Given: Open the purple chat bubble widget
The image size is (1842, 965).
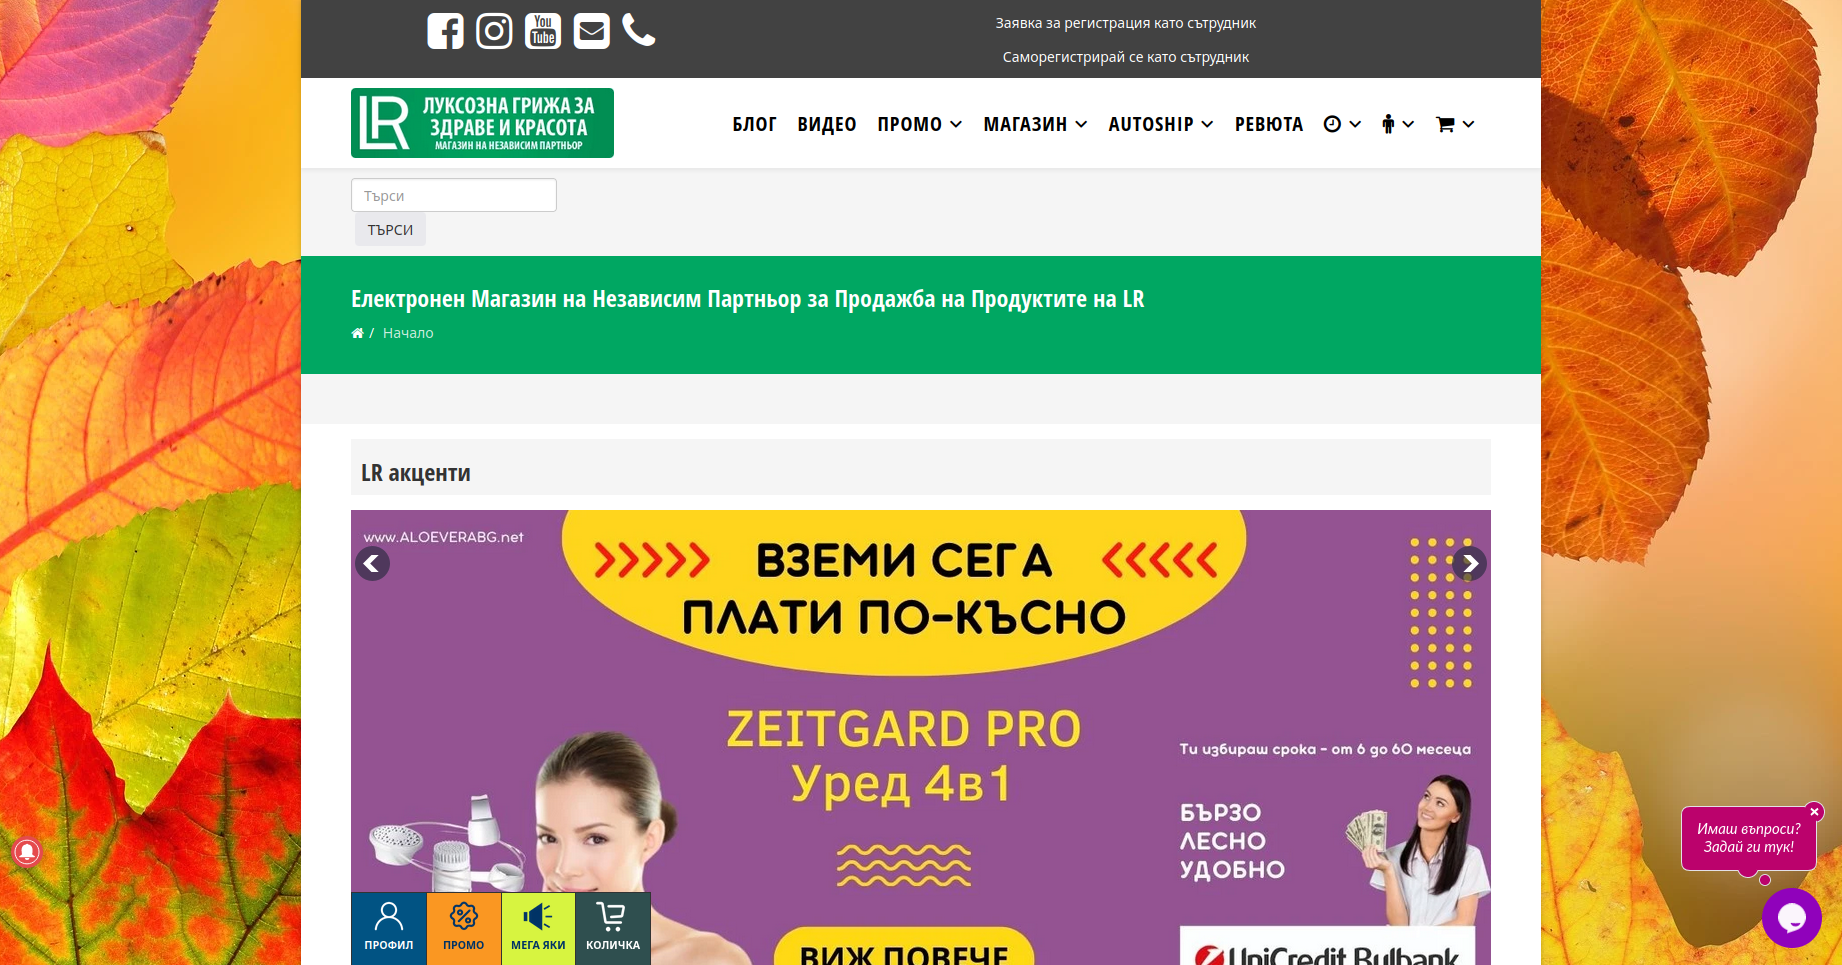Looking at the screenshot, I should coord(1792,917).
